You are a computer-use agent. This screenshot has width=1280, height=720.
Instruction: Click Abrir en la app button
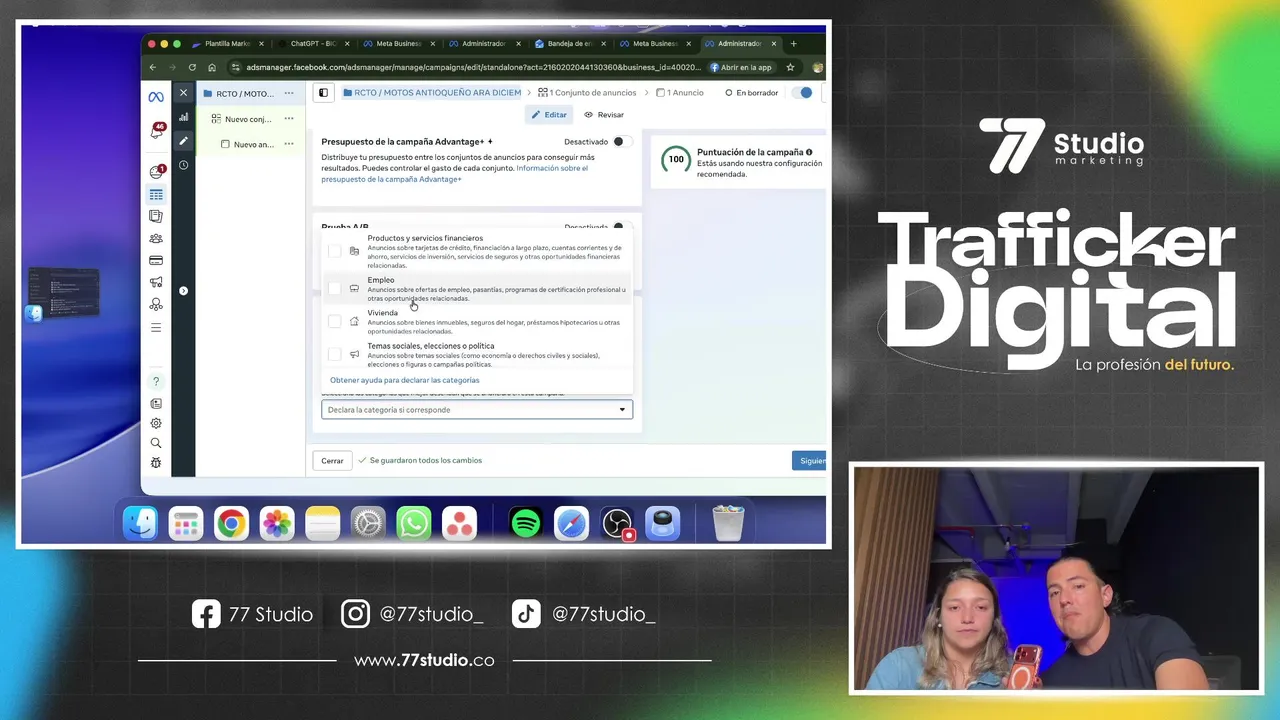coord(741,68)
